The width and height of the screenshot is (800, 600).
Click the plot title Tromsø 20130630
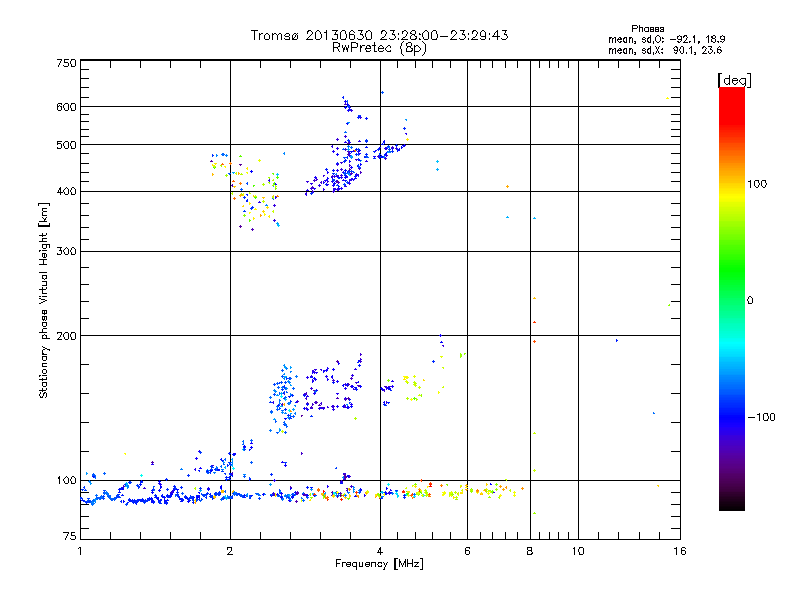[x=379, y=35]
